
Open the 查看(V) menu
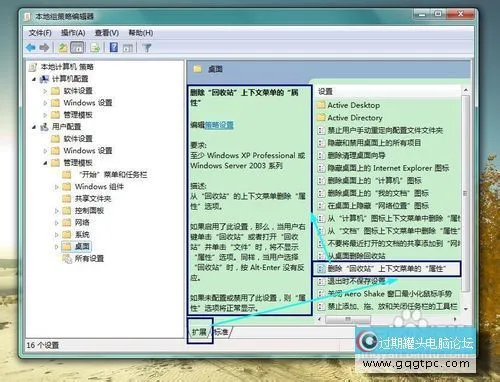click(x=107, y=33)
